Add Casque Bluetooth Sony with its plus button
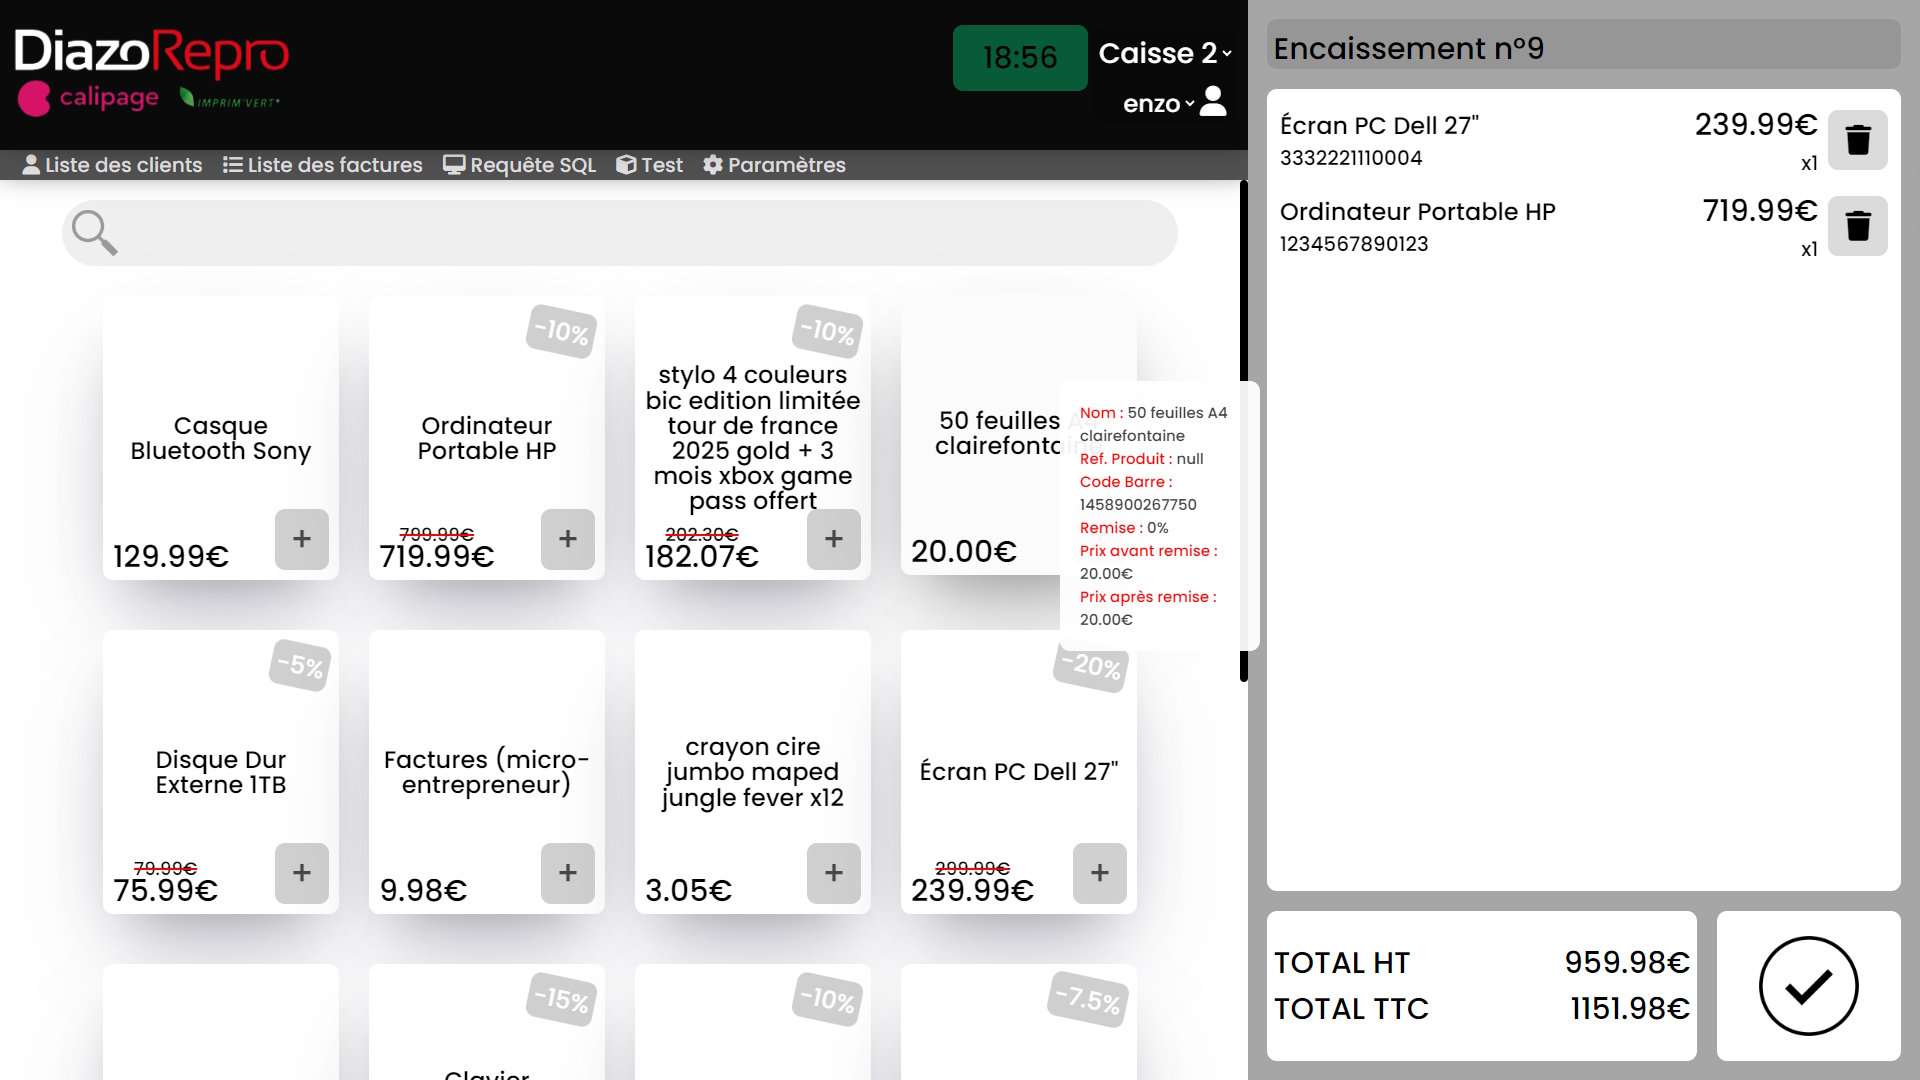The width and height of the screenshot is (1920, 1080). pos(301,539)
